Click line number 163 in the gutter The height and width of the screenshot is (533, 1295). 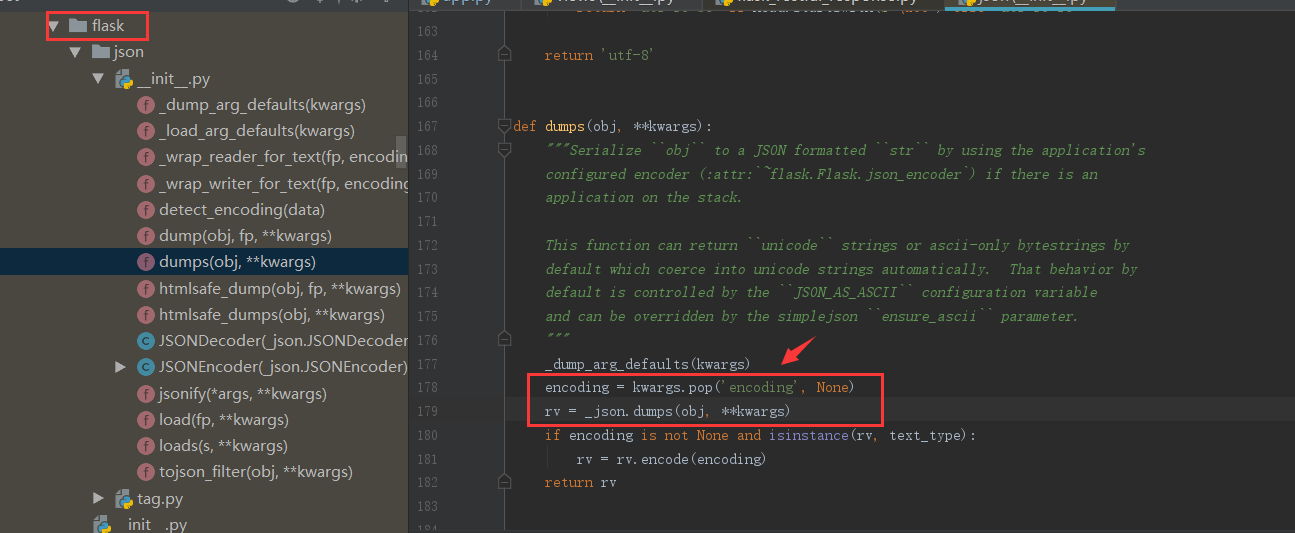click(x=426, y=31)
